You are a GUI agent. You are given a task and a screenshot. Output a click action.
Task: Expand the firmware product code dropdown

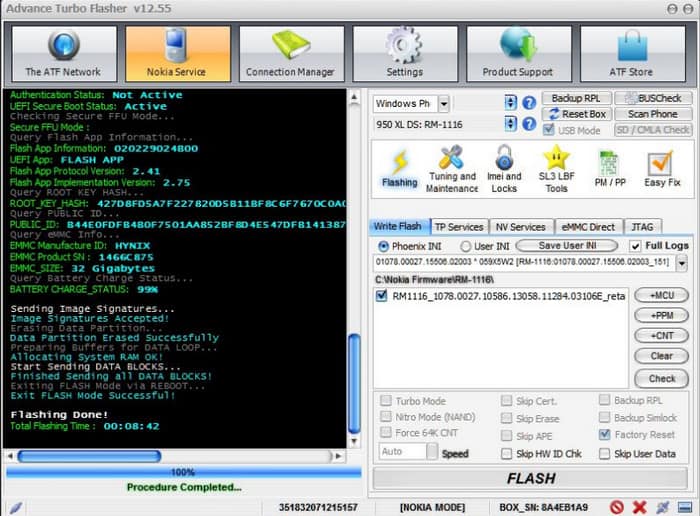click(x=682, y=263)
